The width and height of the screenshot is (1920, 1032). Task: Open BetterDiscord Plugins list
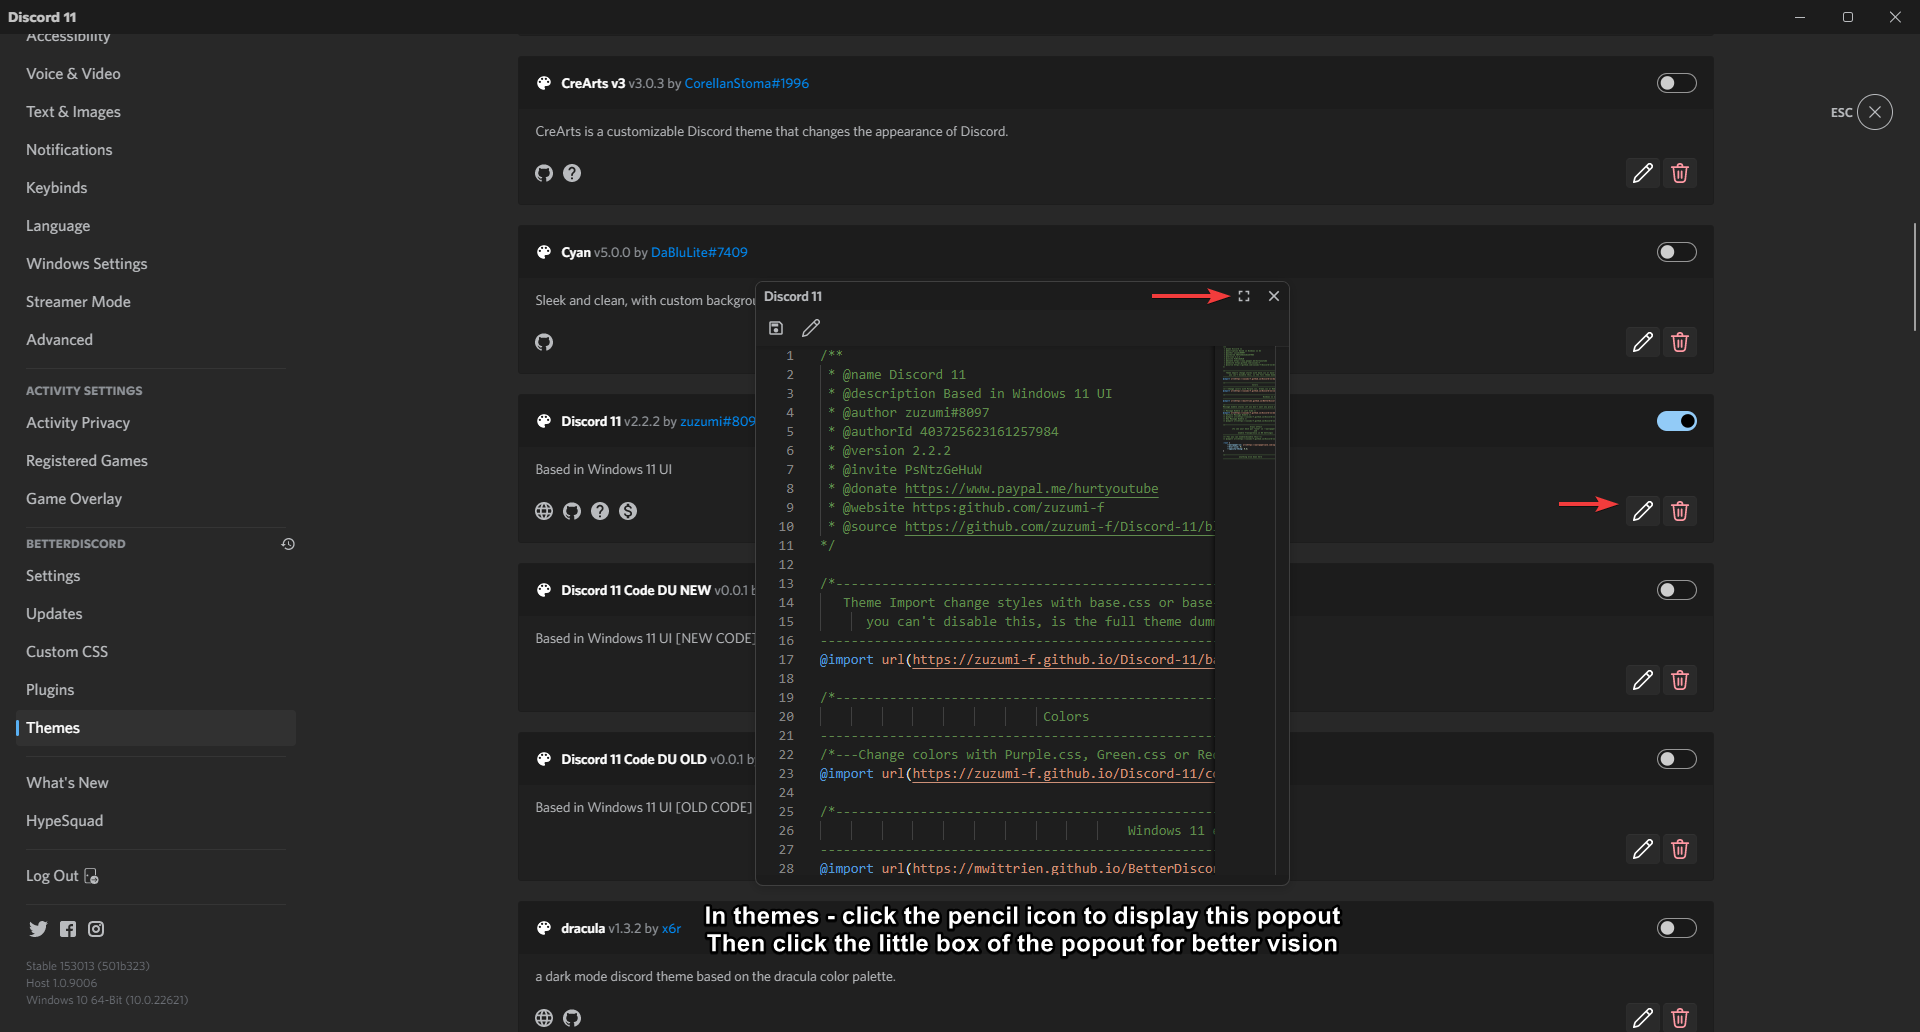[156, 690]
